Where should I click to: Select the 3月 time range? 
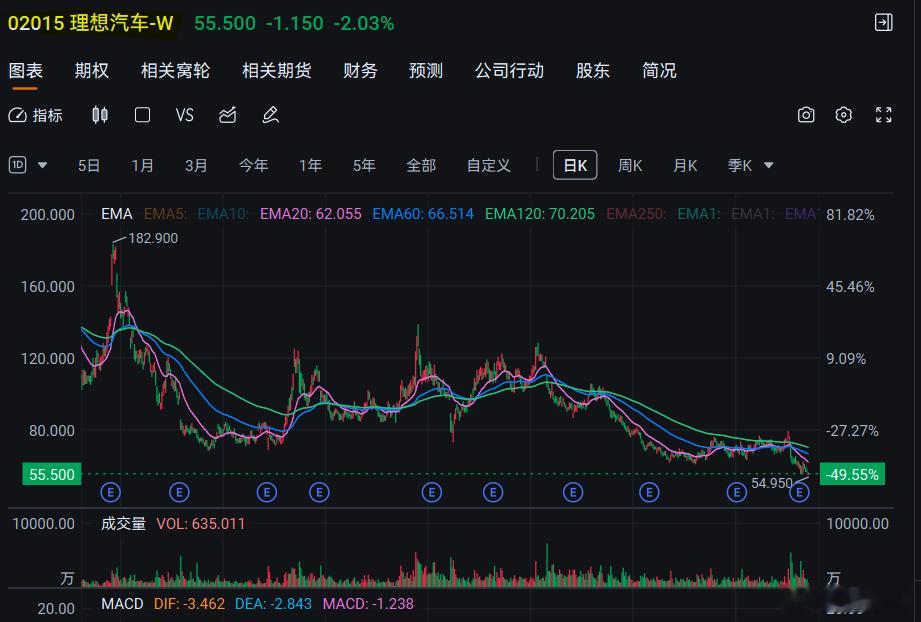click(x=196, y=166)
